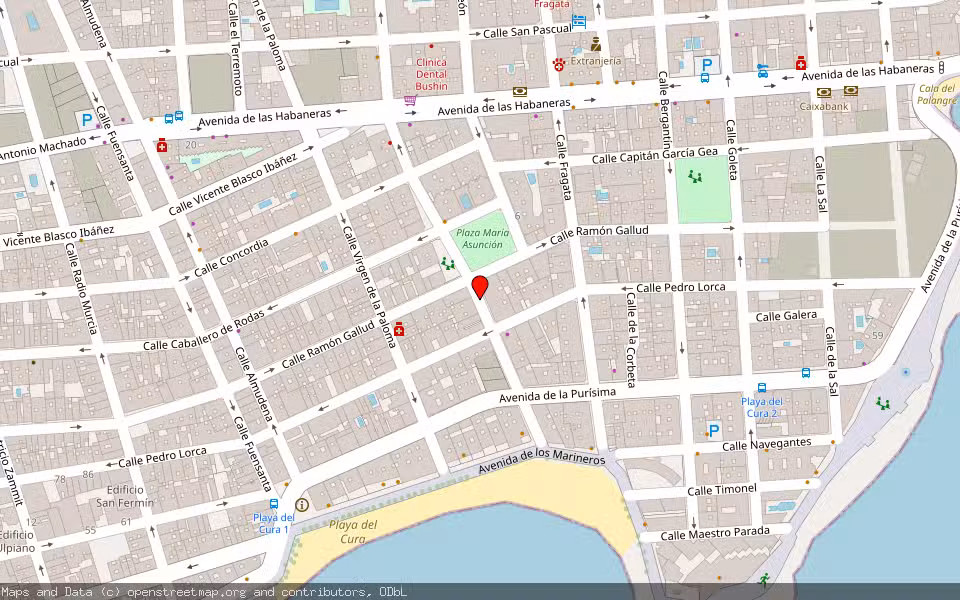Select the Cala del Palangre label
The height and width of the screenshot is (600, 960).
[937, 94]
